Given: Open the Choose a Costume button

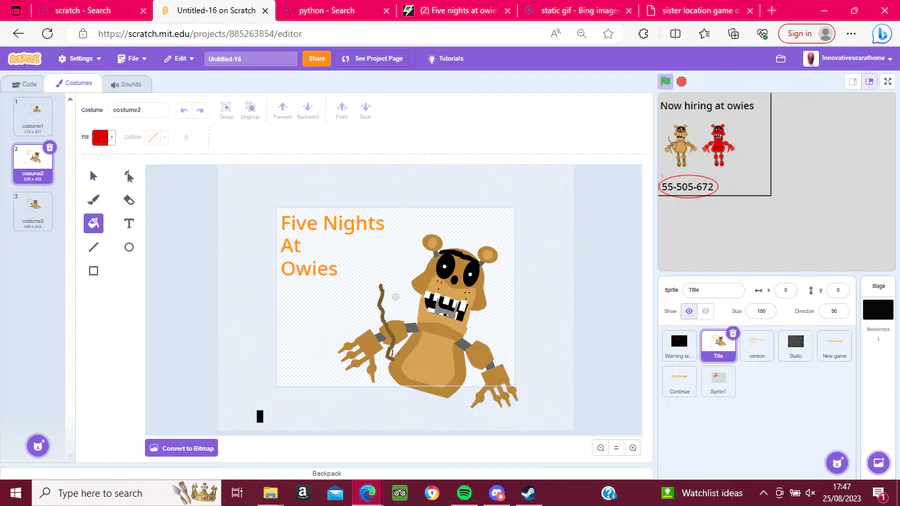Looking at the screenshot, I should [38, 446].
